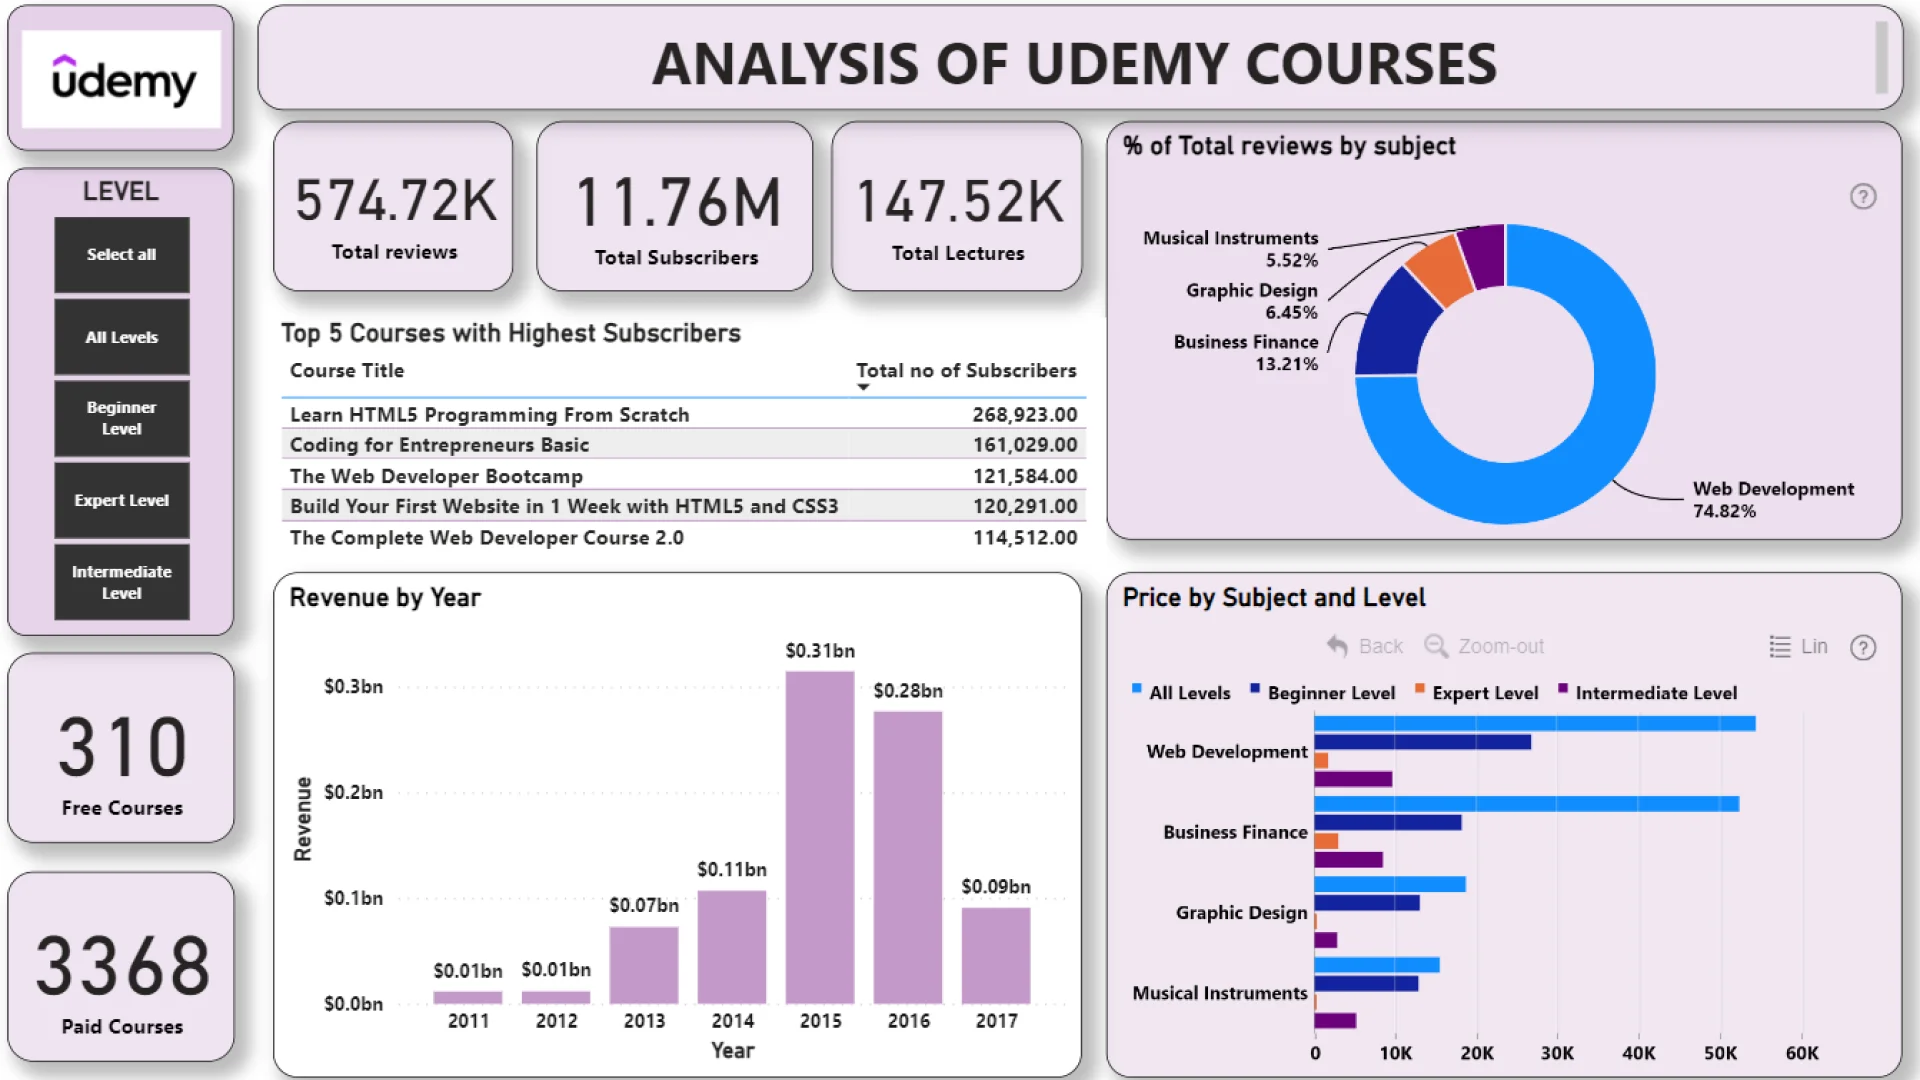
Task: Click the 2011 revenue bar
Action: tap(468, 998)
